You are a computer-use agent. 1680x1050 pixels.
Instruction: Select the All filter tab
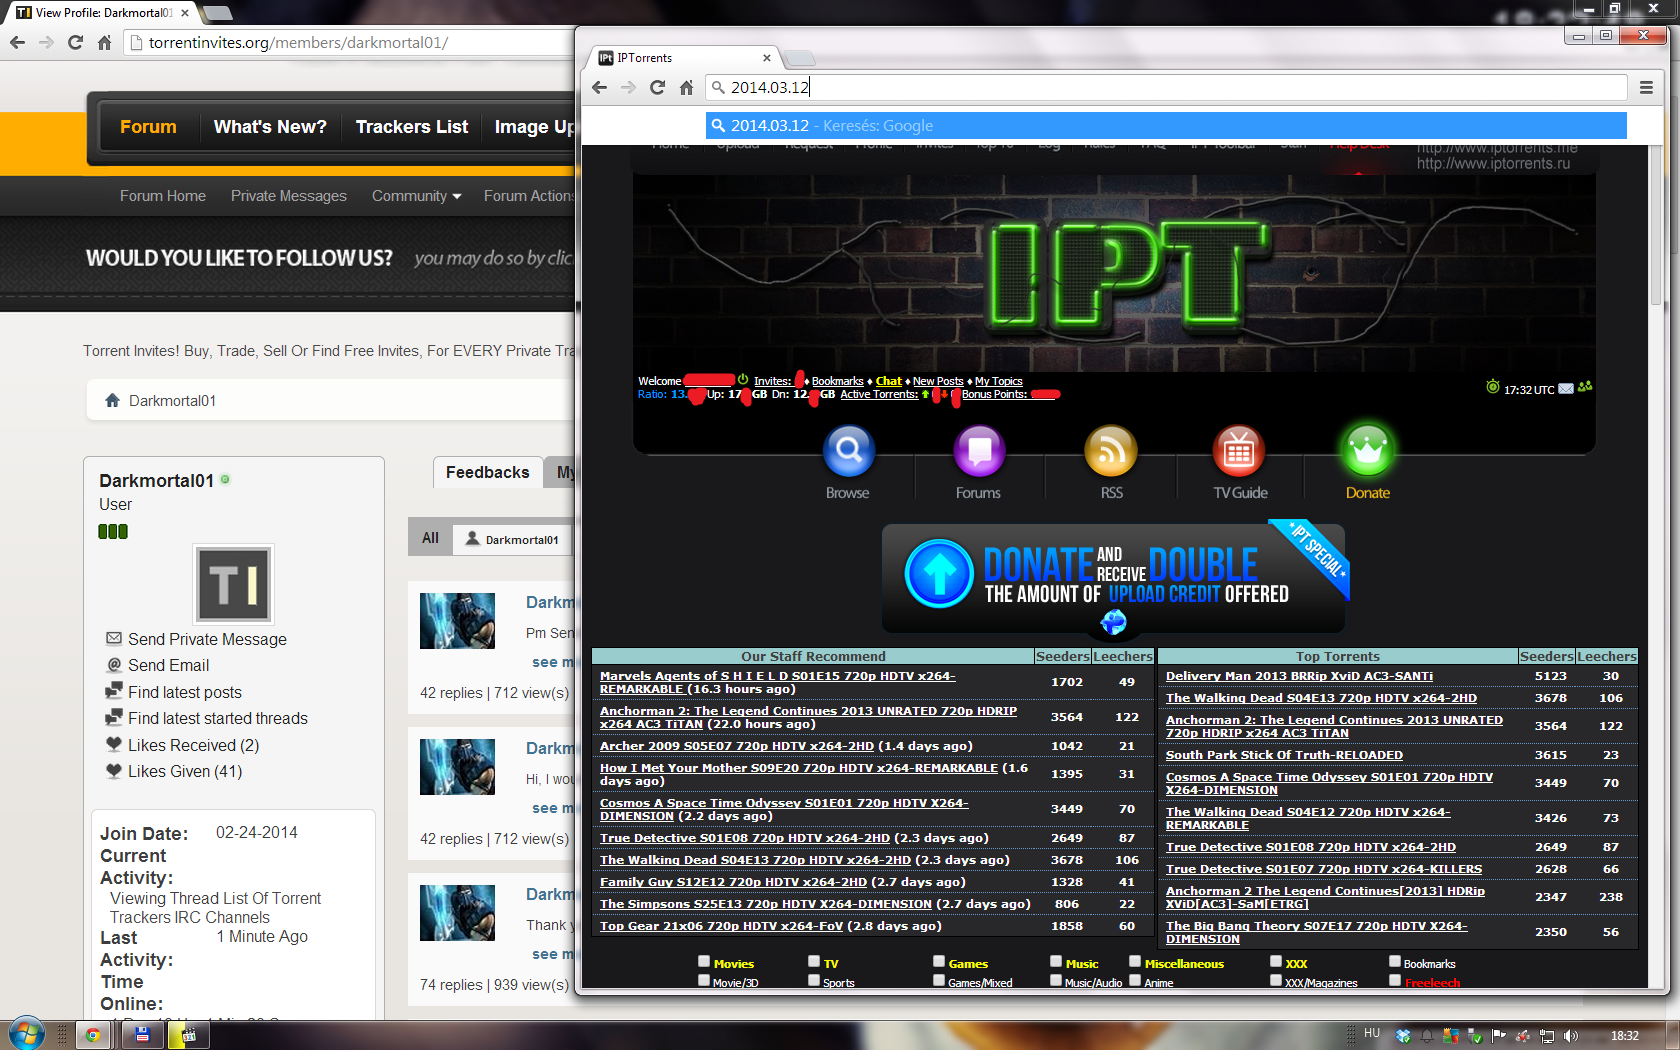pyautogui.click(x=430, y=537)
